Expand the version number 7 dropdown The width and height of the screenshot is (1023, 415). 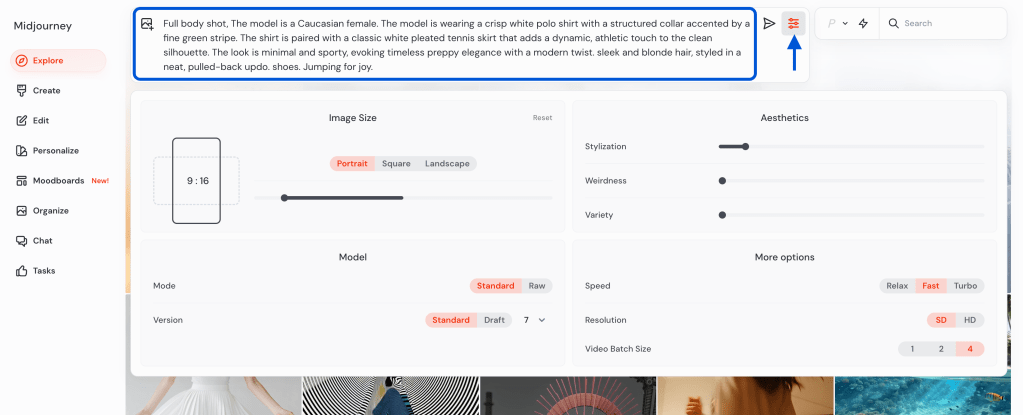click(x=534, y=320)
